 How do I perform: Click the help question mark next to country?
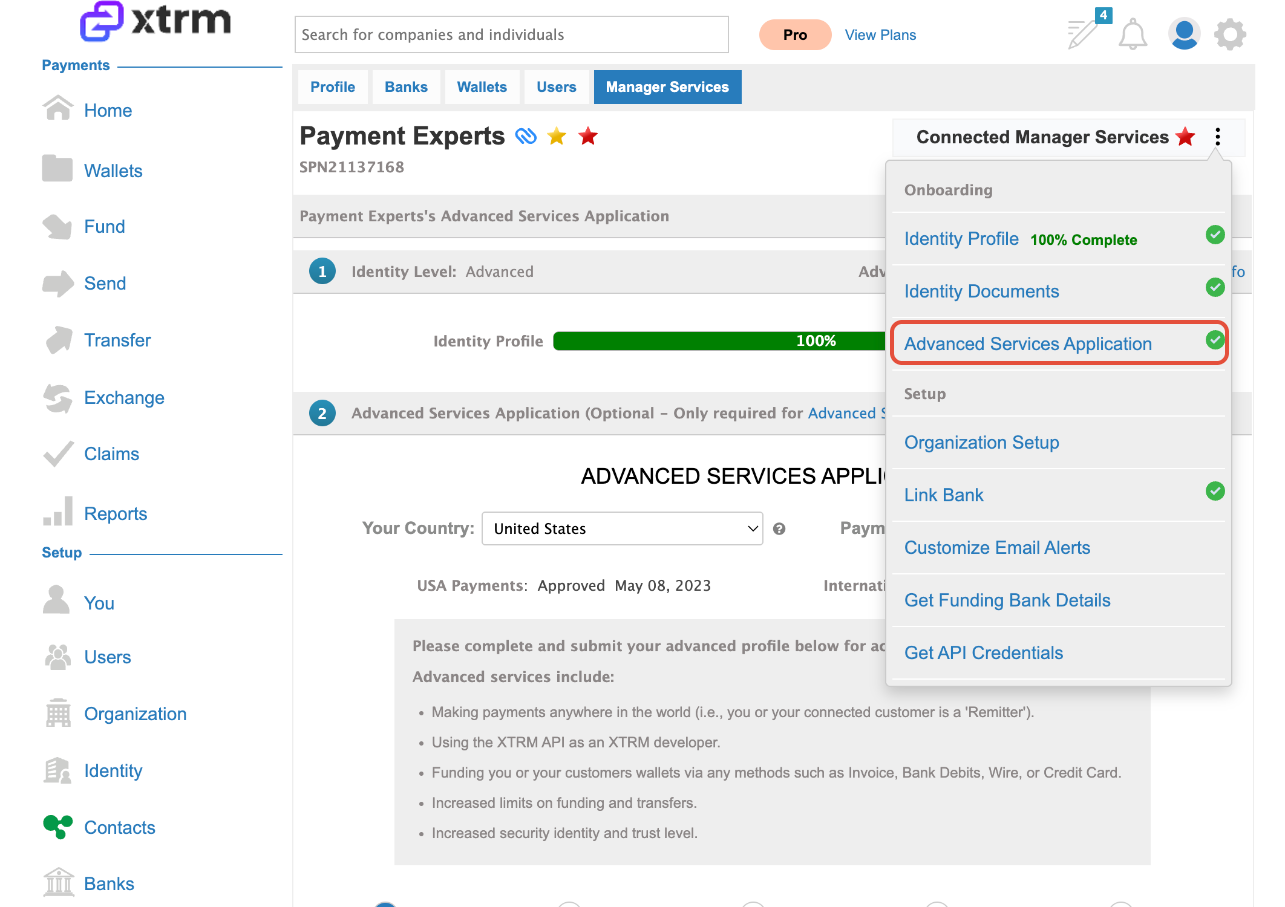[x=779, y=529]
